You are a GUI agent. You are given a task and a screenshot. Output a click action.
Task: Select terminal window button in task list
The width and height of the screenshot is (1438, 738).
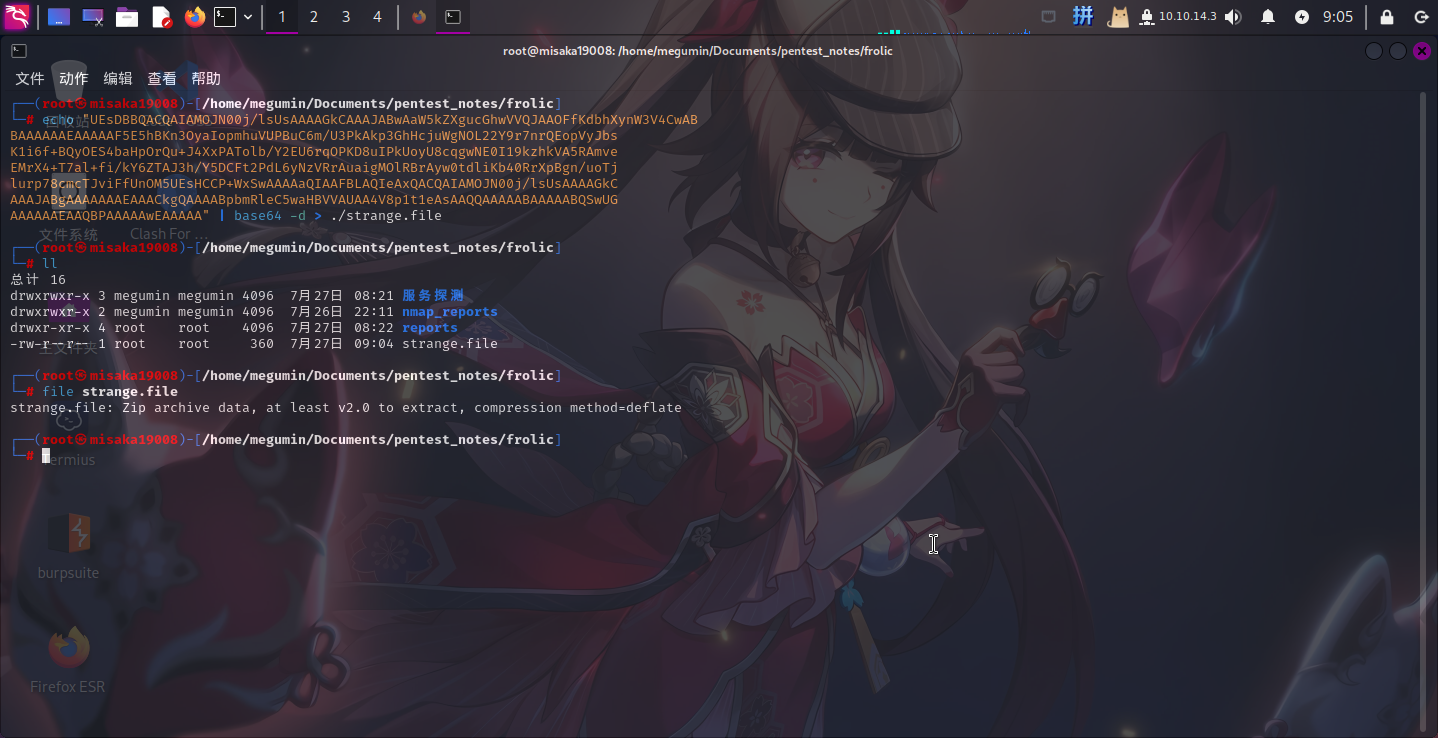pos(453,17)
